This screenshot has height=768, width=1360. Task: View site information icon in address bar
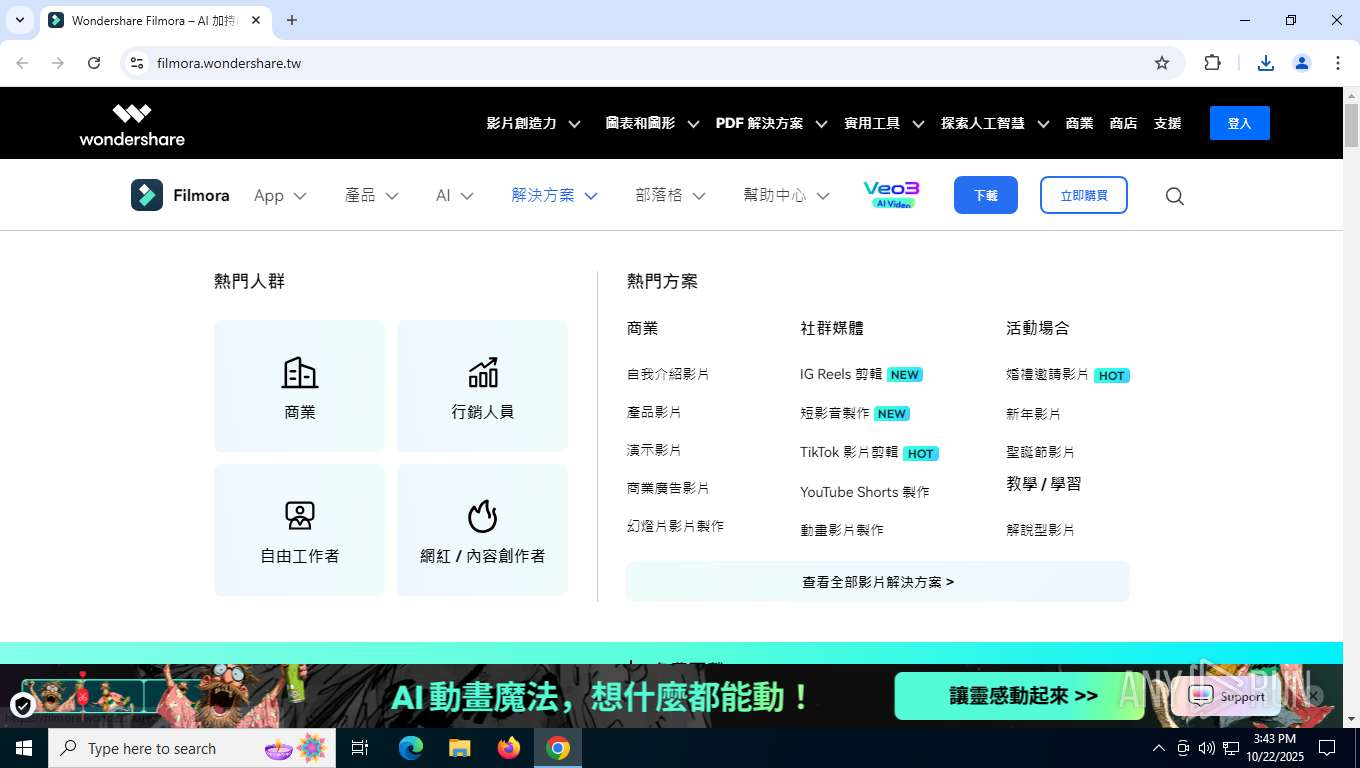click(137, 63)
